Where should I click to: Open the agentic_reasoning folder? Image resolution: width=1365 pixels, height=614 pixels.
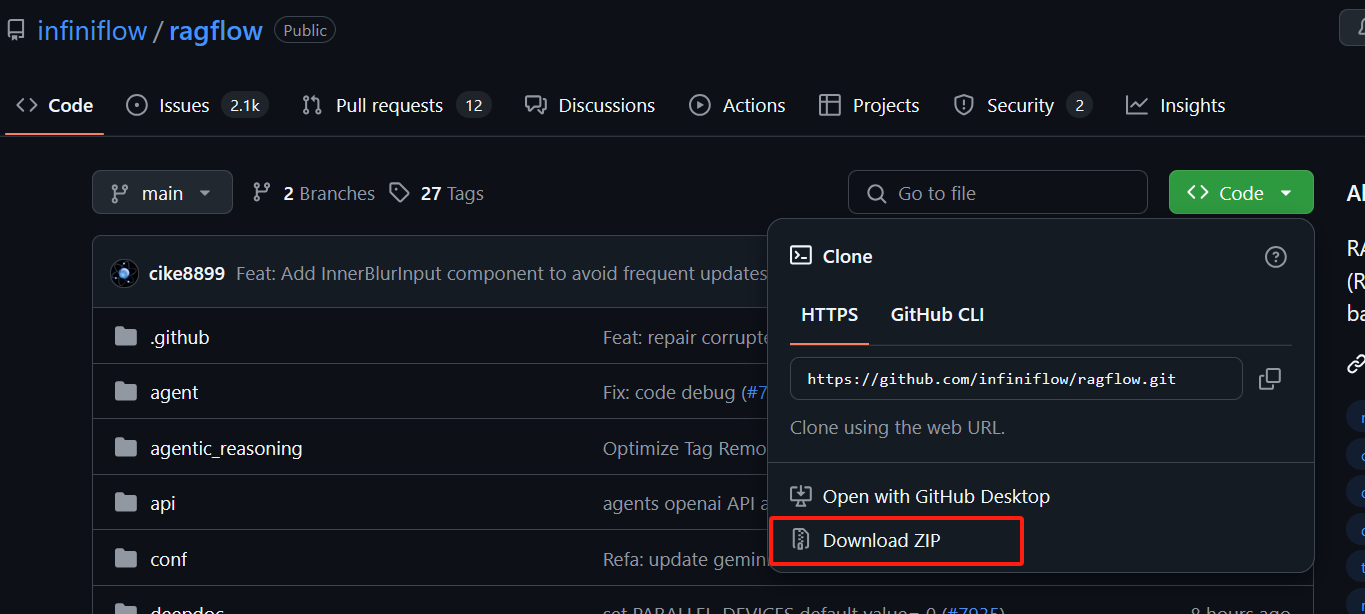(226, 448)
